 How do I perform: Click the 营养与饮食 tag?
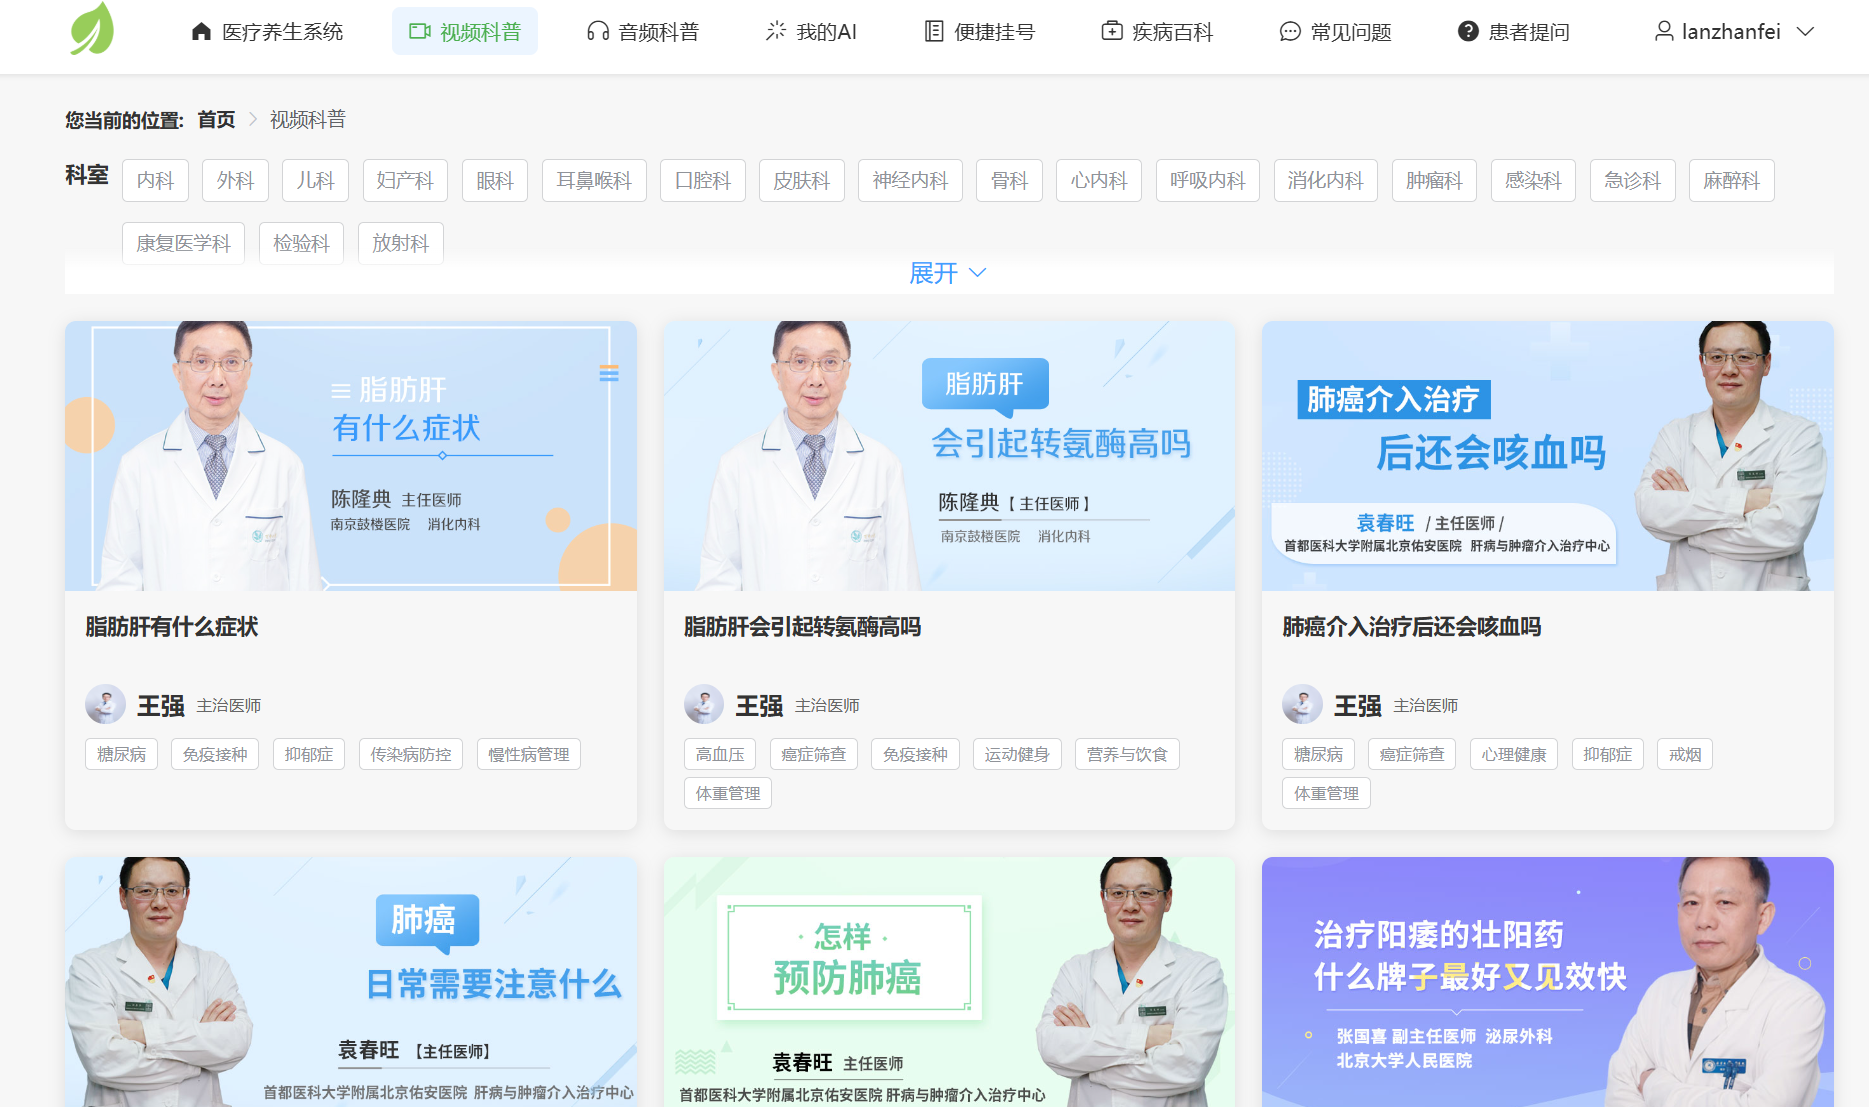(1127, 754)
